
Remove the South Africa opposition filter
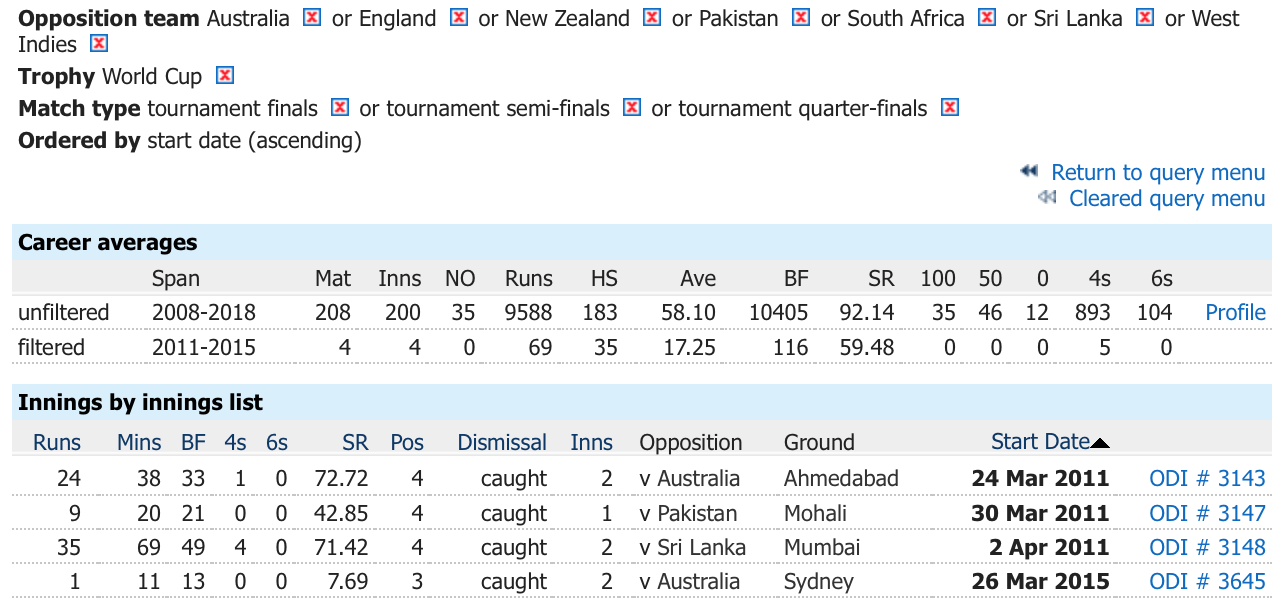(x=987, y=18)
